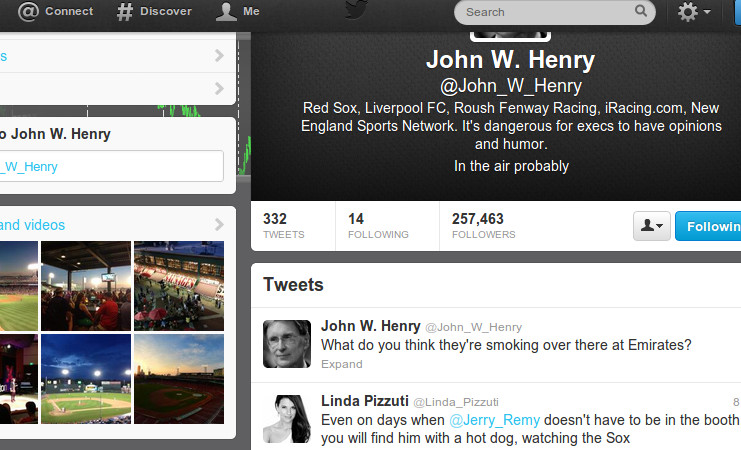Click the search magnifier icon
Screen dimensions: 741x450
point(640,10)
